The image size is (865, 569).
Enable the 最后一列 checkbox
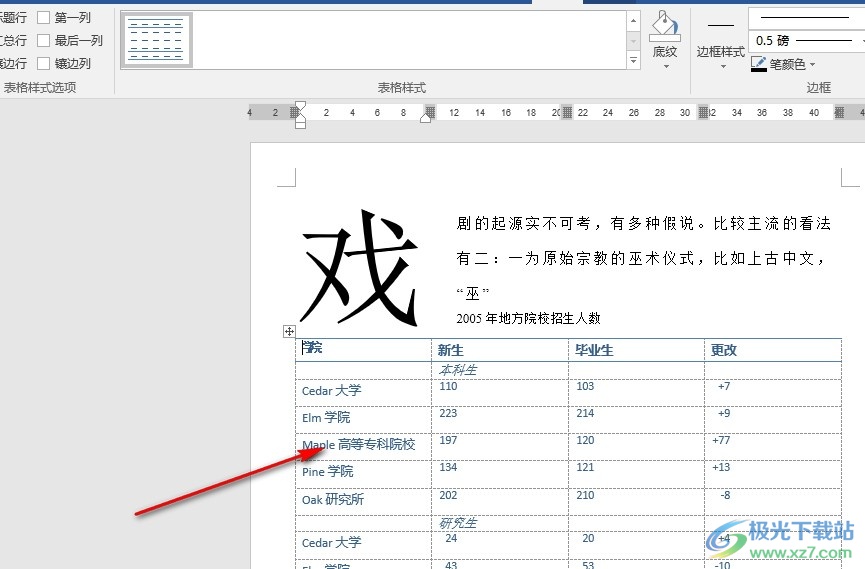pos(44,40)
